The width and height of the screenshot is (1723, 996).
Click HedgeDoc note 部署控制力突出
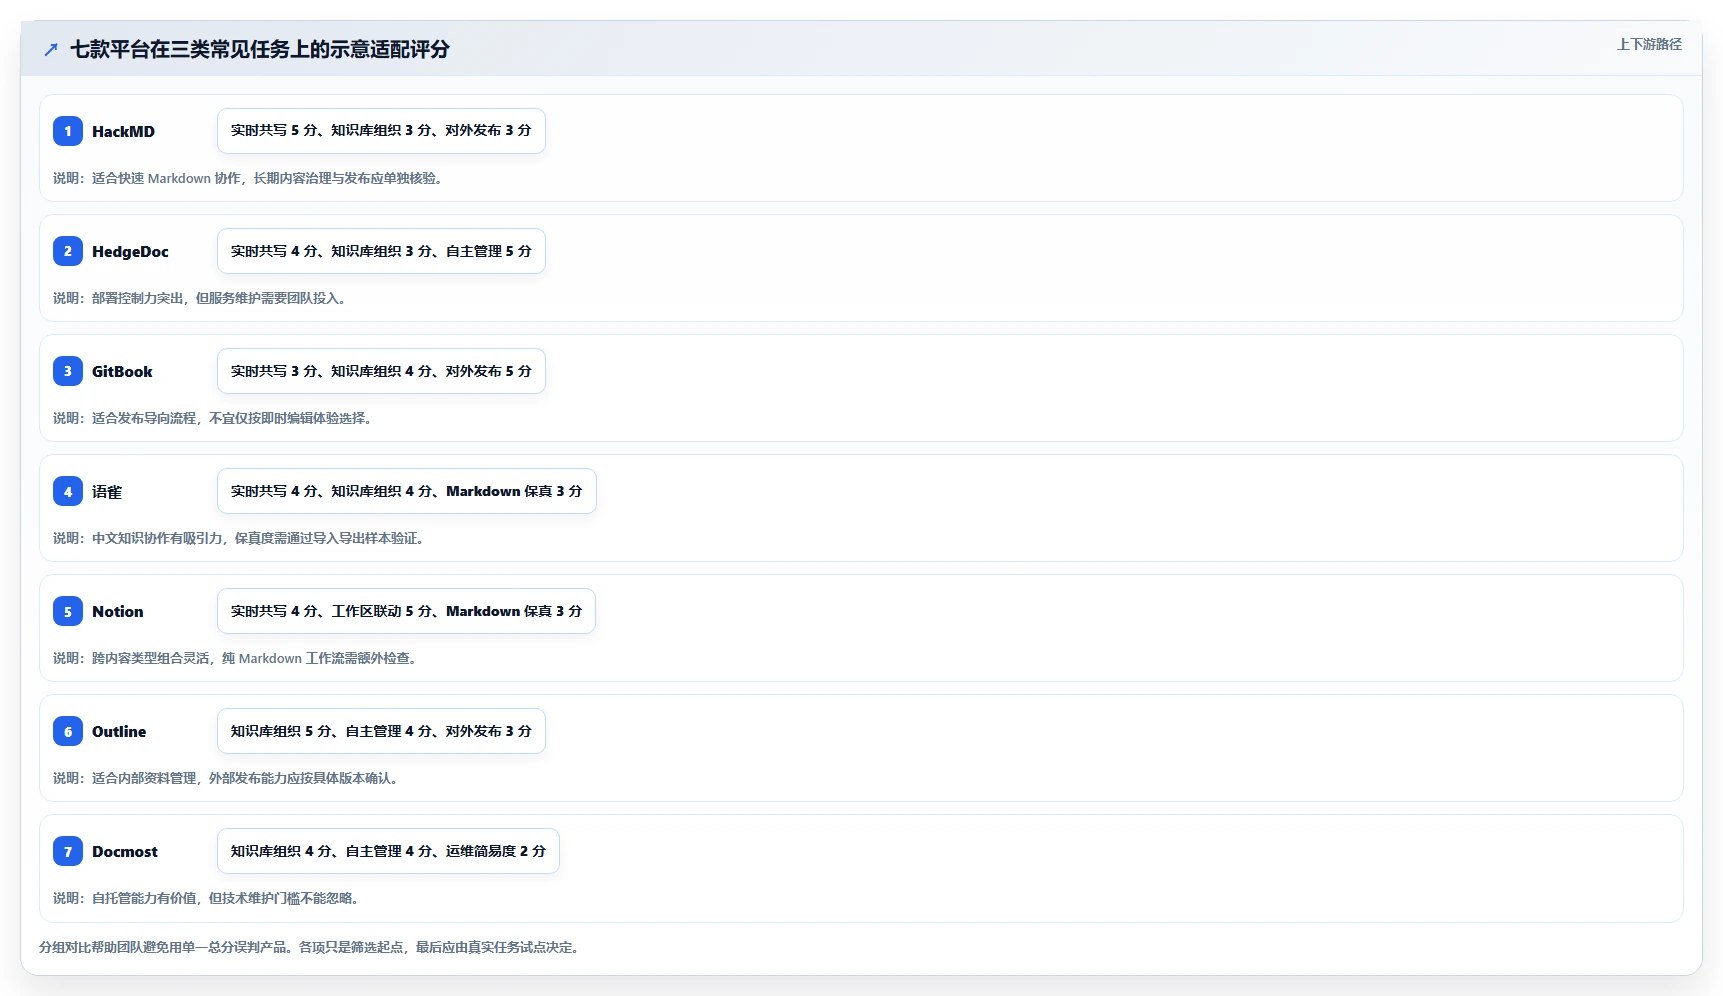click(x=199, y=298)
